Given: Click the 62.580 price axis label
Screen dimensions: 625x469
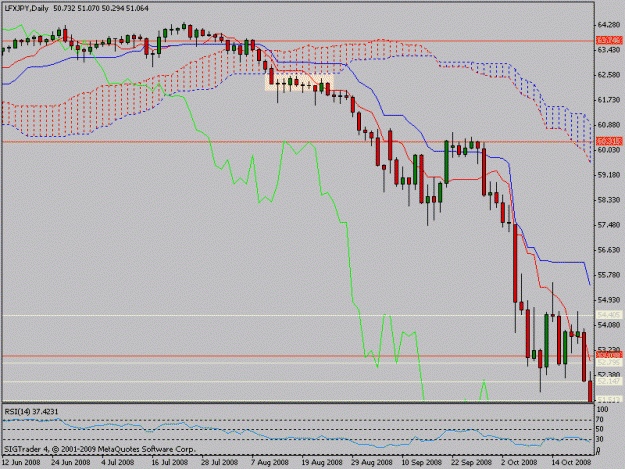Looking at the screenshot, I should 609,75.
